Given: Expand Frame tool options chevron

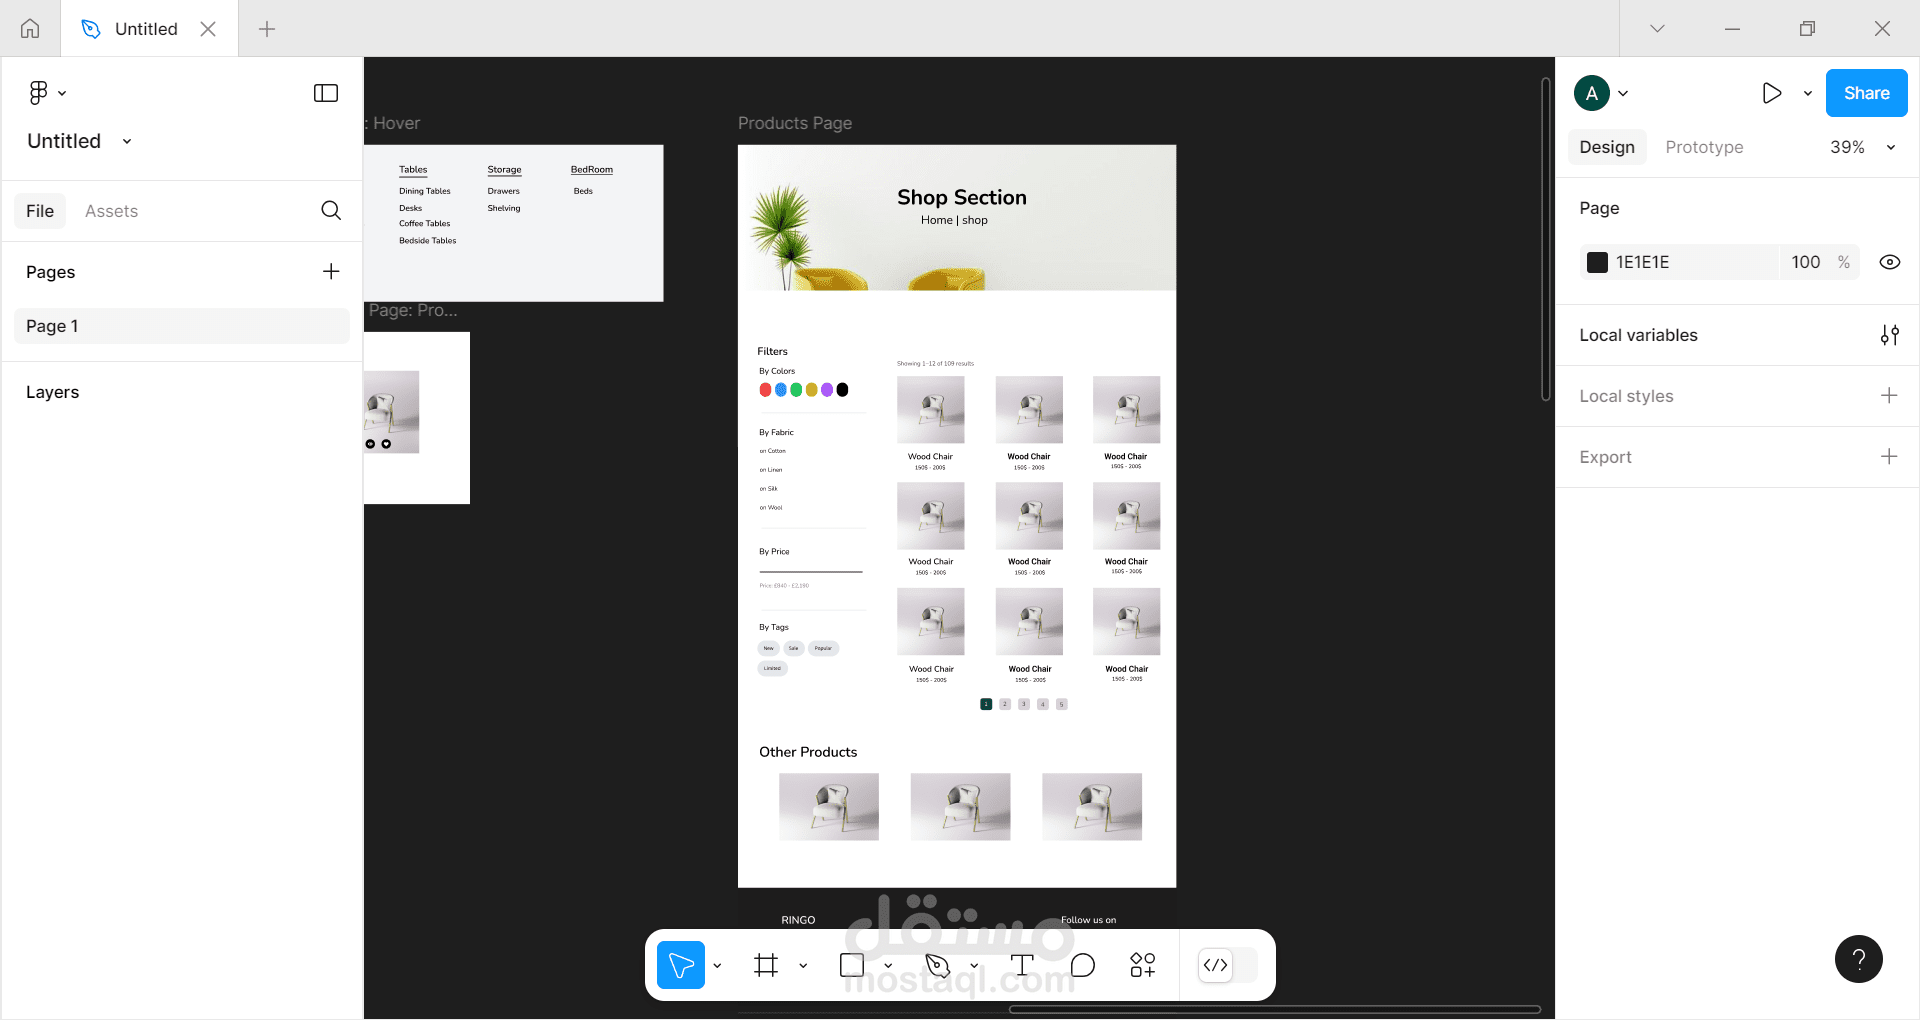Looking at the screenshot, I should (x=803, y=965).
